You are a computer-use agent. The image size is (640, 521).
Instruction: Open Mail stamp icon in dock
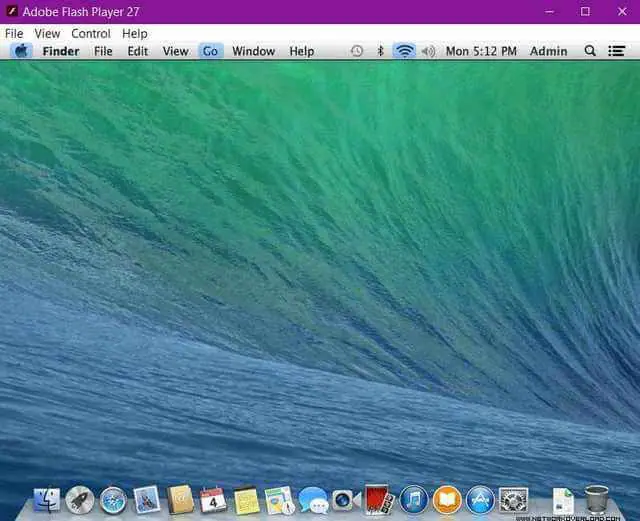pyautogui.click(x=147, y=499)
